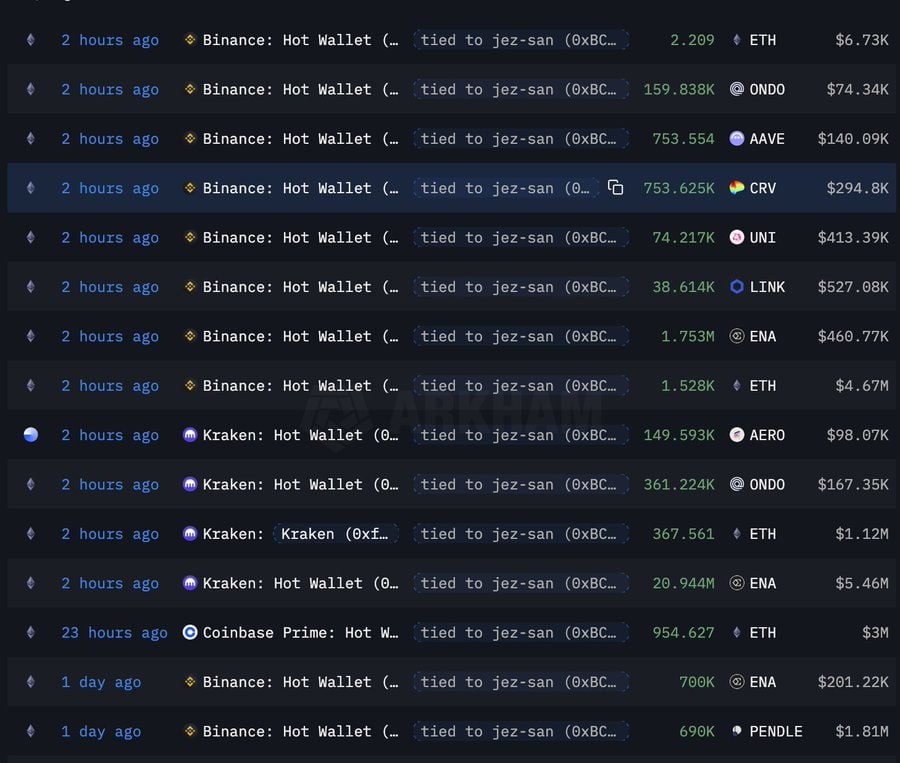This screenshot has height=763, width=900.
Task: Click the CRV token icon
Action: (x=737, y=188)
